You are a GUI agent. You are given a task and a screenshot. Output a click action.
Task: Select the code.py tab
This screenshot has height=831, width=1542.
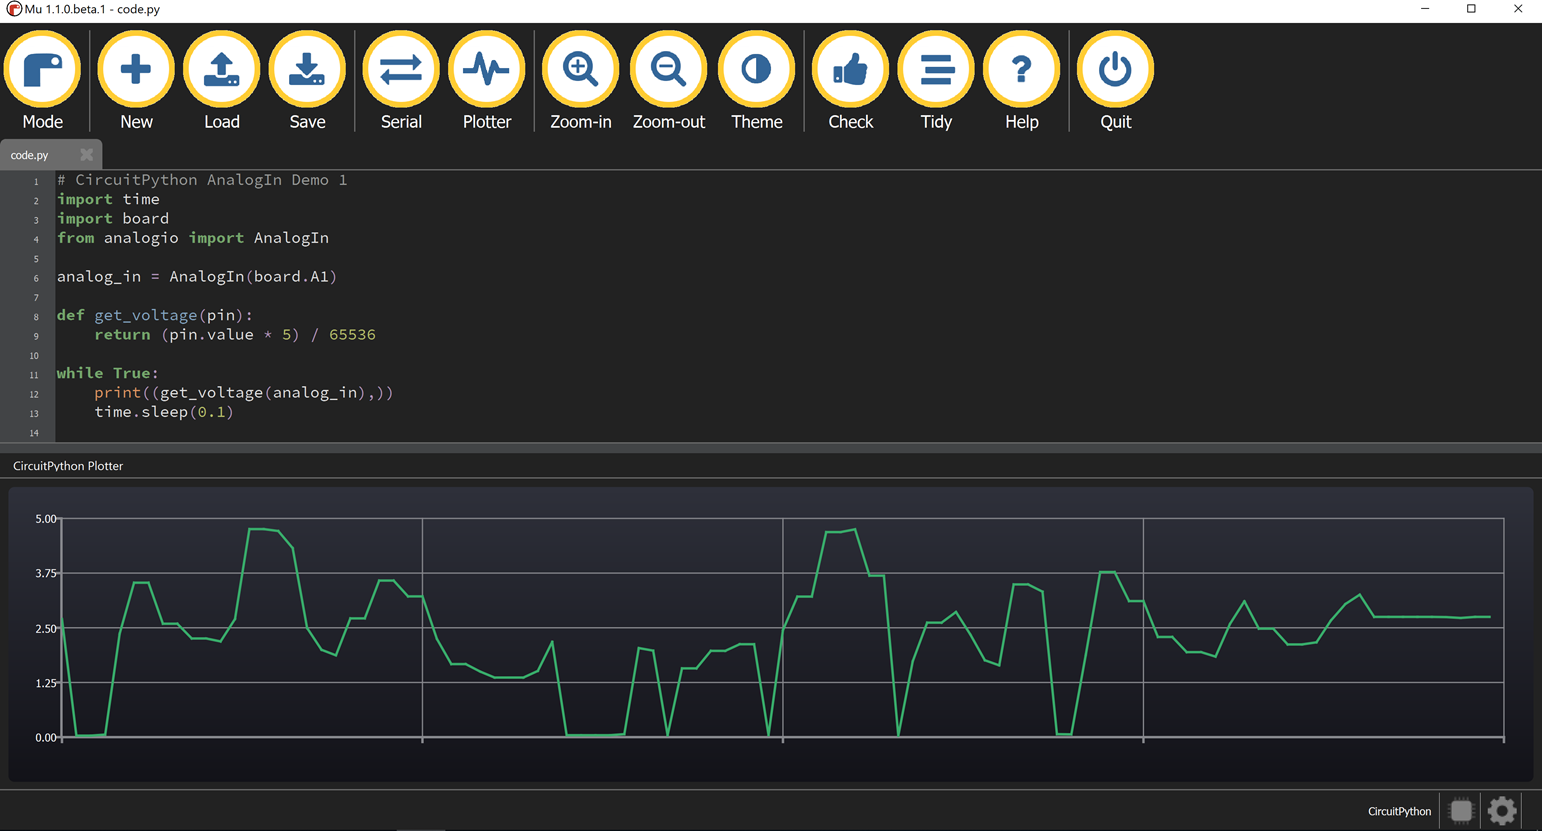pyautogui.click(x=30, y=155)
